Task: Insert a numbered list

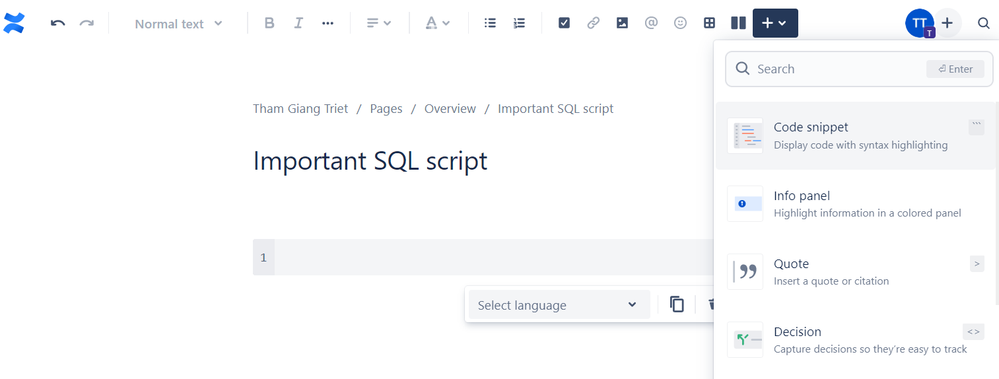Action: 519,24
